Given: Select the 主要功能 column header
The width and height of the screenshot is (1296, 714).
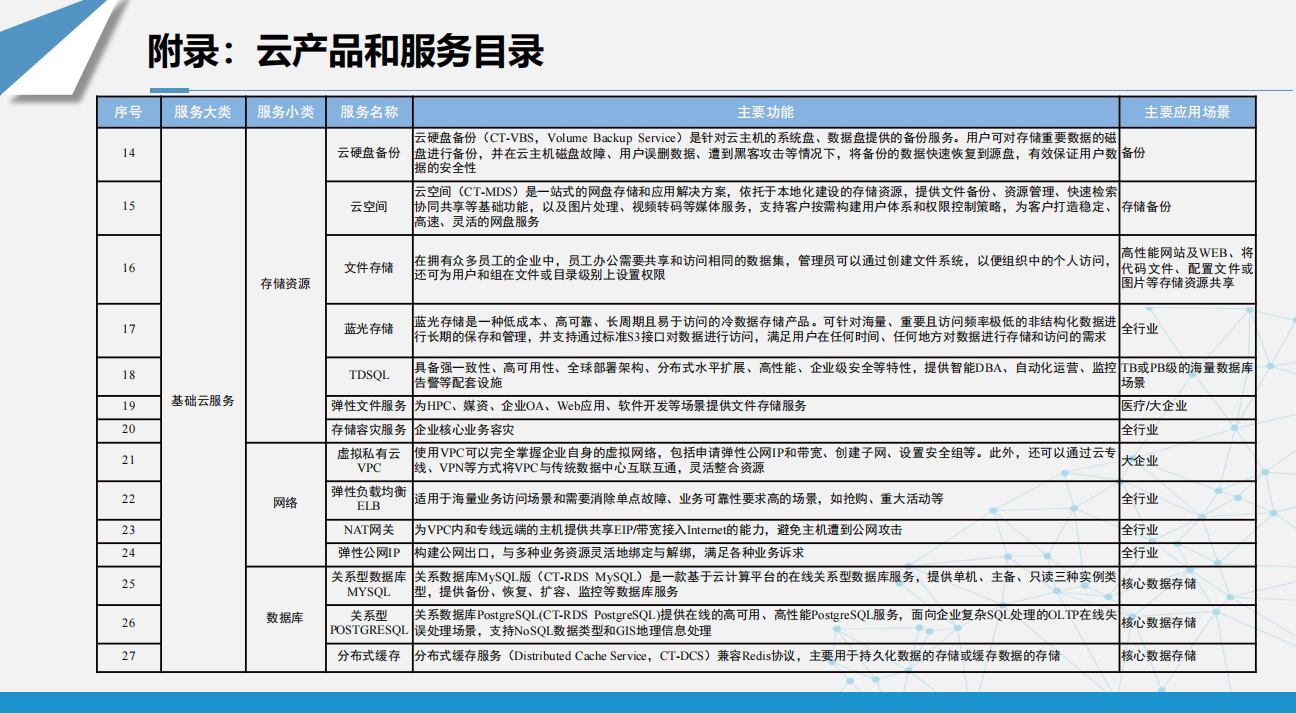Looking at the screenshot, I should (x=765, y=112).
